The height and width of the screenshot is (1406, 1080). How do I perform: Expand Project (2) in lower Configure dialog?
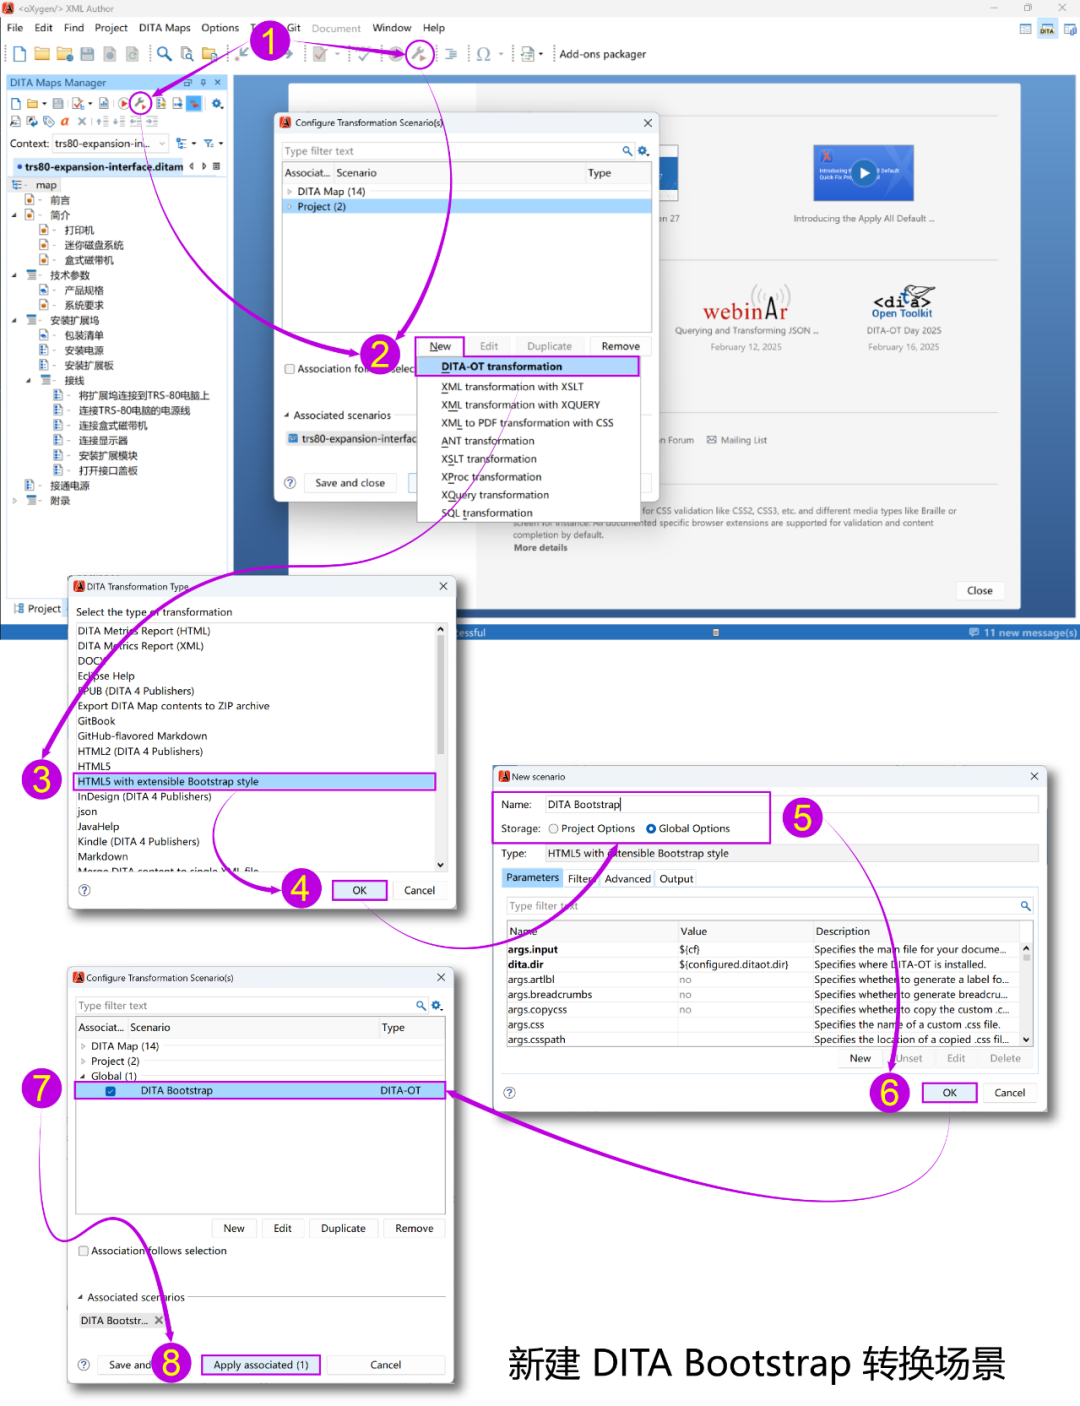[84, 1061]
